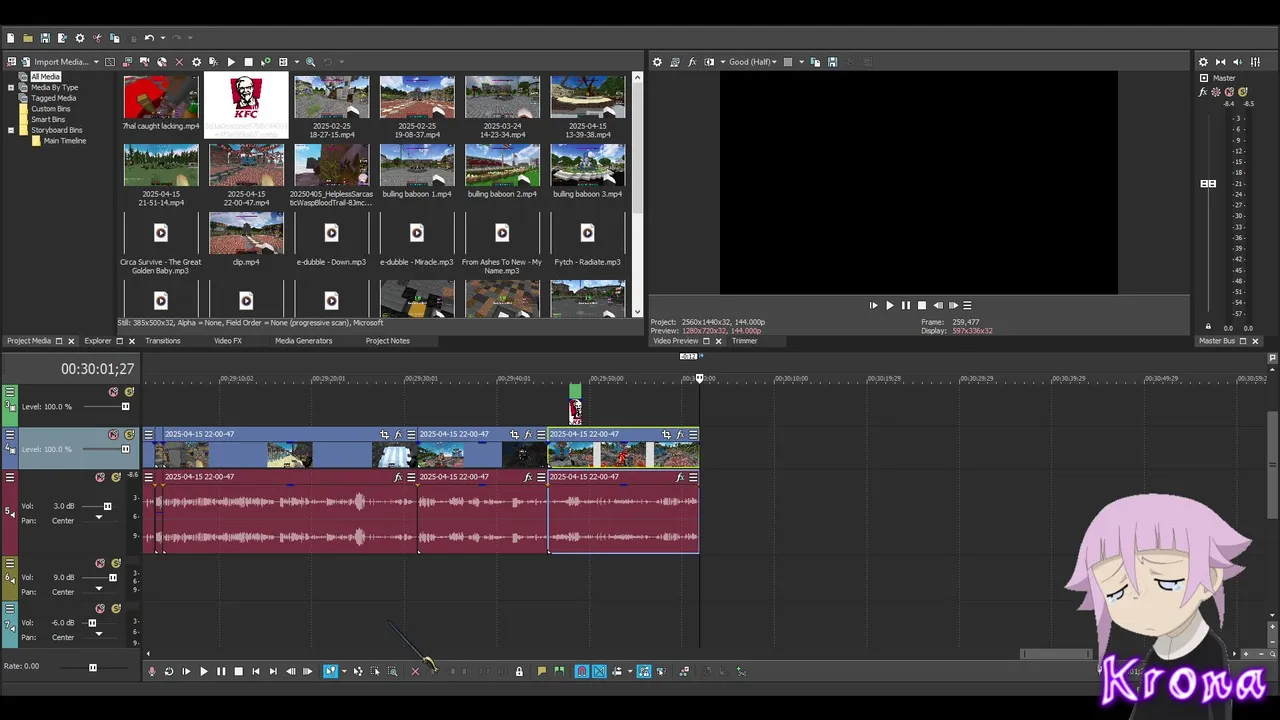The width and height of the screenshot is (1280, 720).
Task: Open the Project Notes tab
Action: (x=388, y=341)
